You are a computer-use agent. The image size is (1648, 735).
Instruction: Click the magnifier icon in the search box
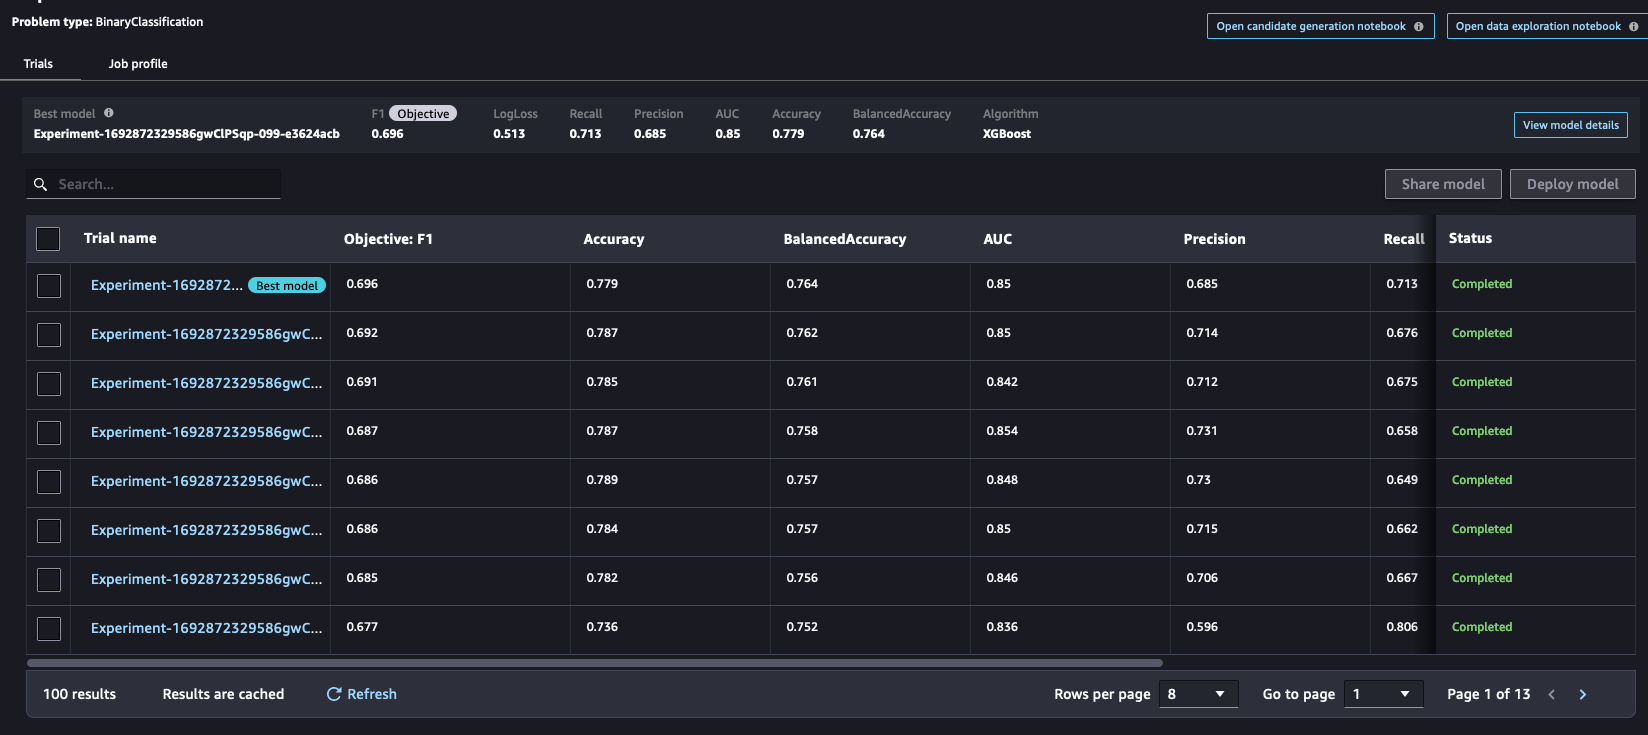[41, 184]
